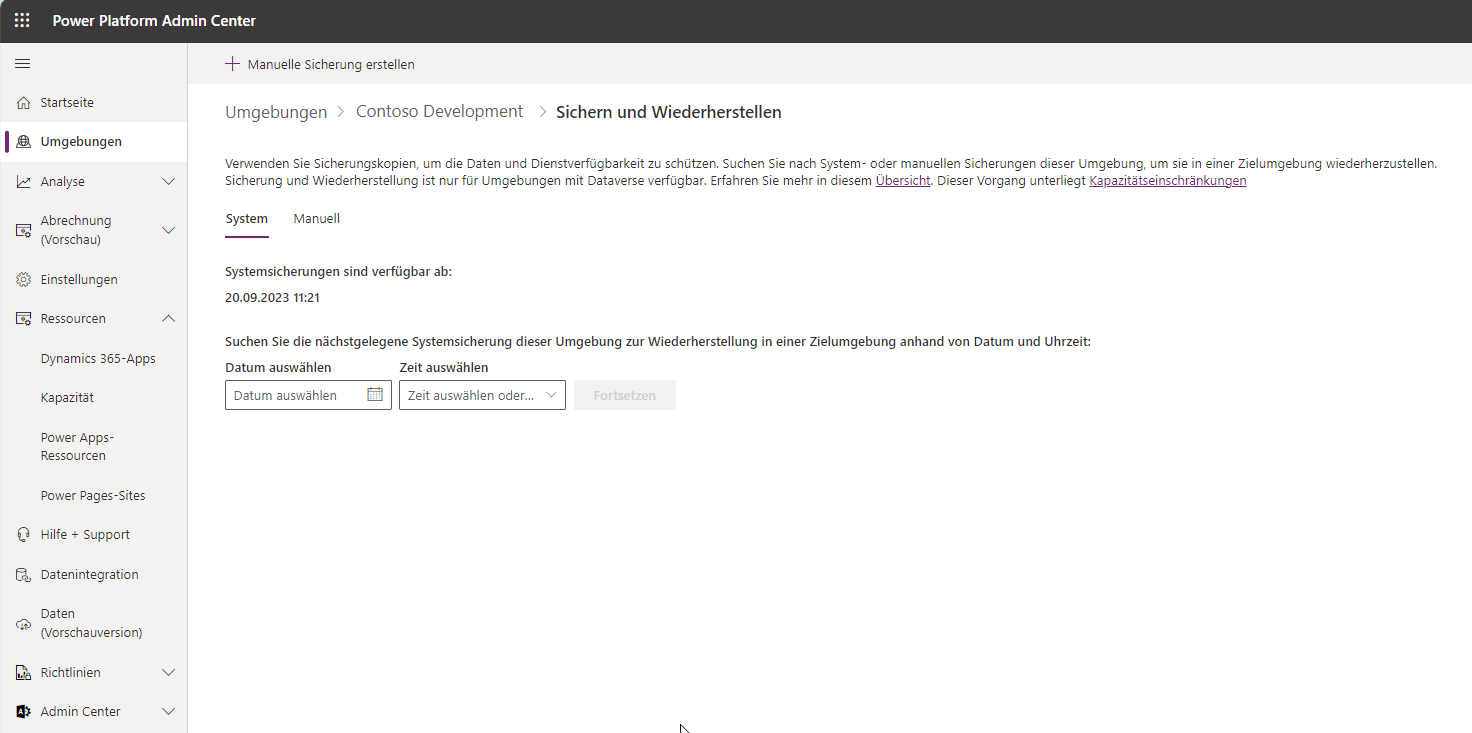Click the Umgebungen globe icon
Viewport: 1472px width, 733px height.
[24, 142]
